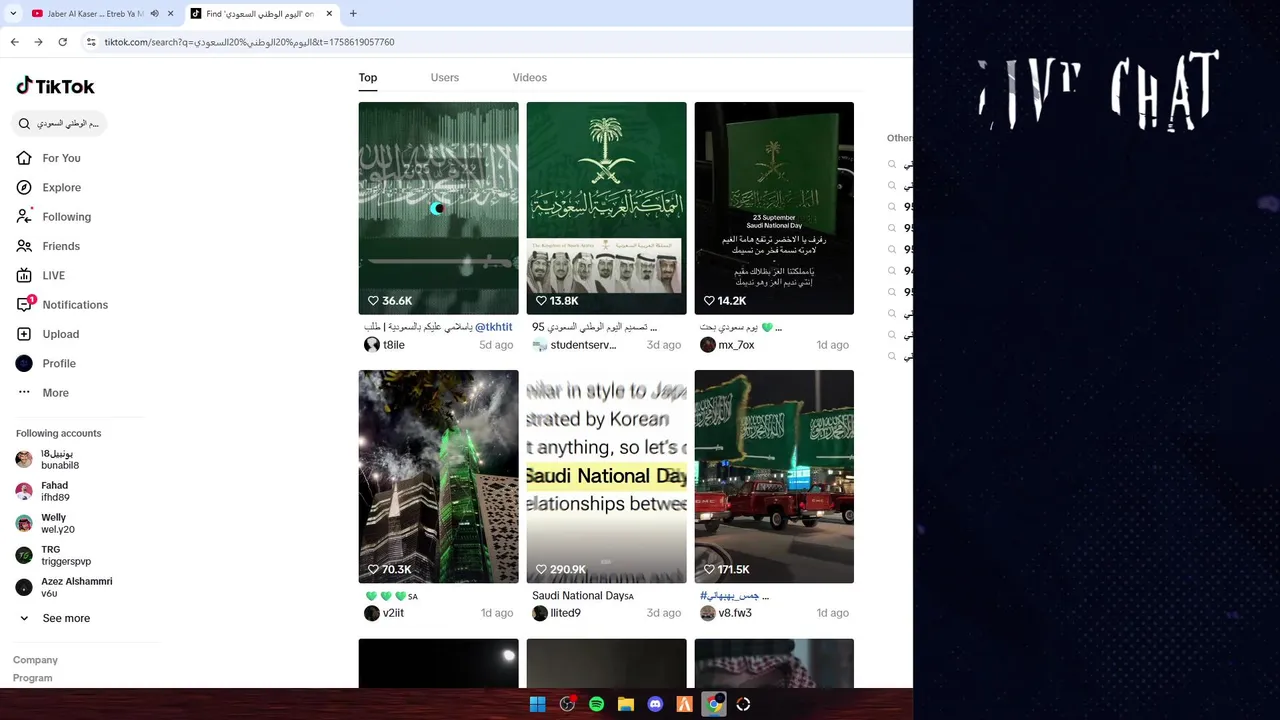Image resolution: width=1280 pixels, height=720 pixels.
Task: Open the video with 13.8K likes
Action: click(x=606, y=208)
